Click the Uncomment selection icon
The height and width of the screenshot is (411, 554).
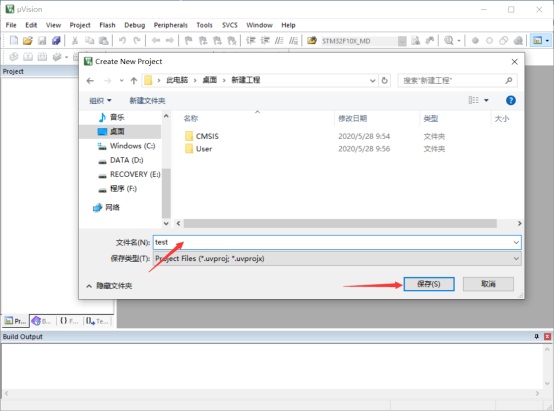293,41
